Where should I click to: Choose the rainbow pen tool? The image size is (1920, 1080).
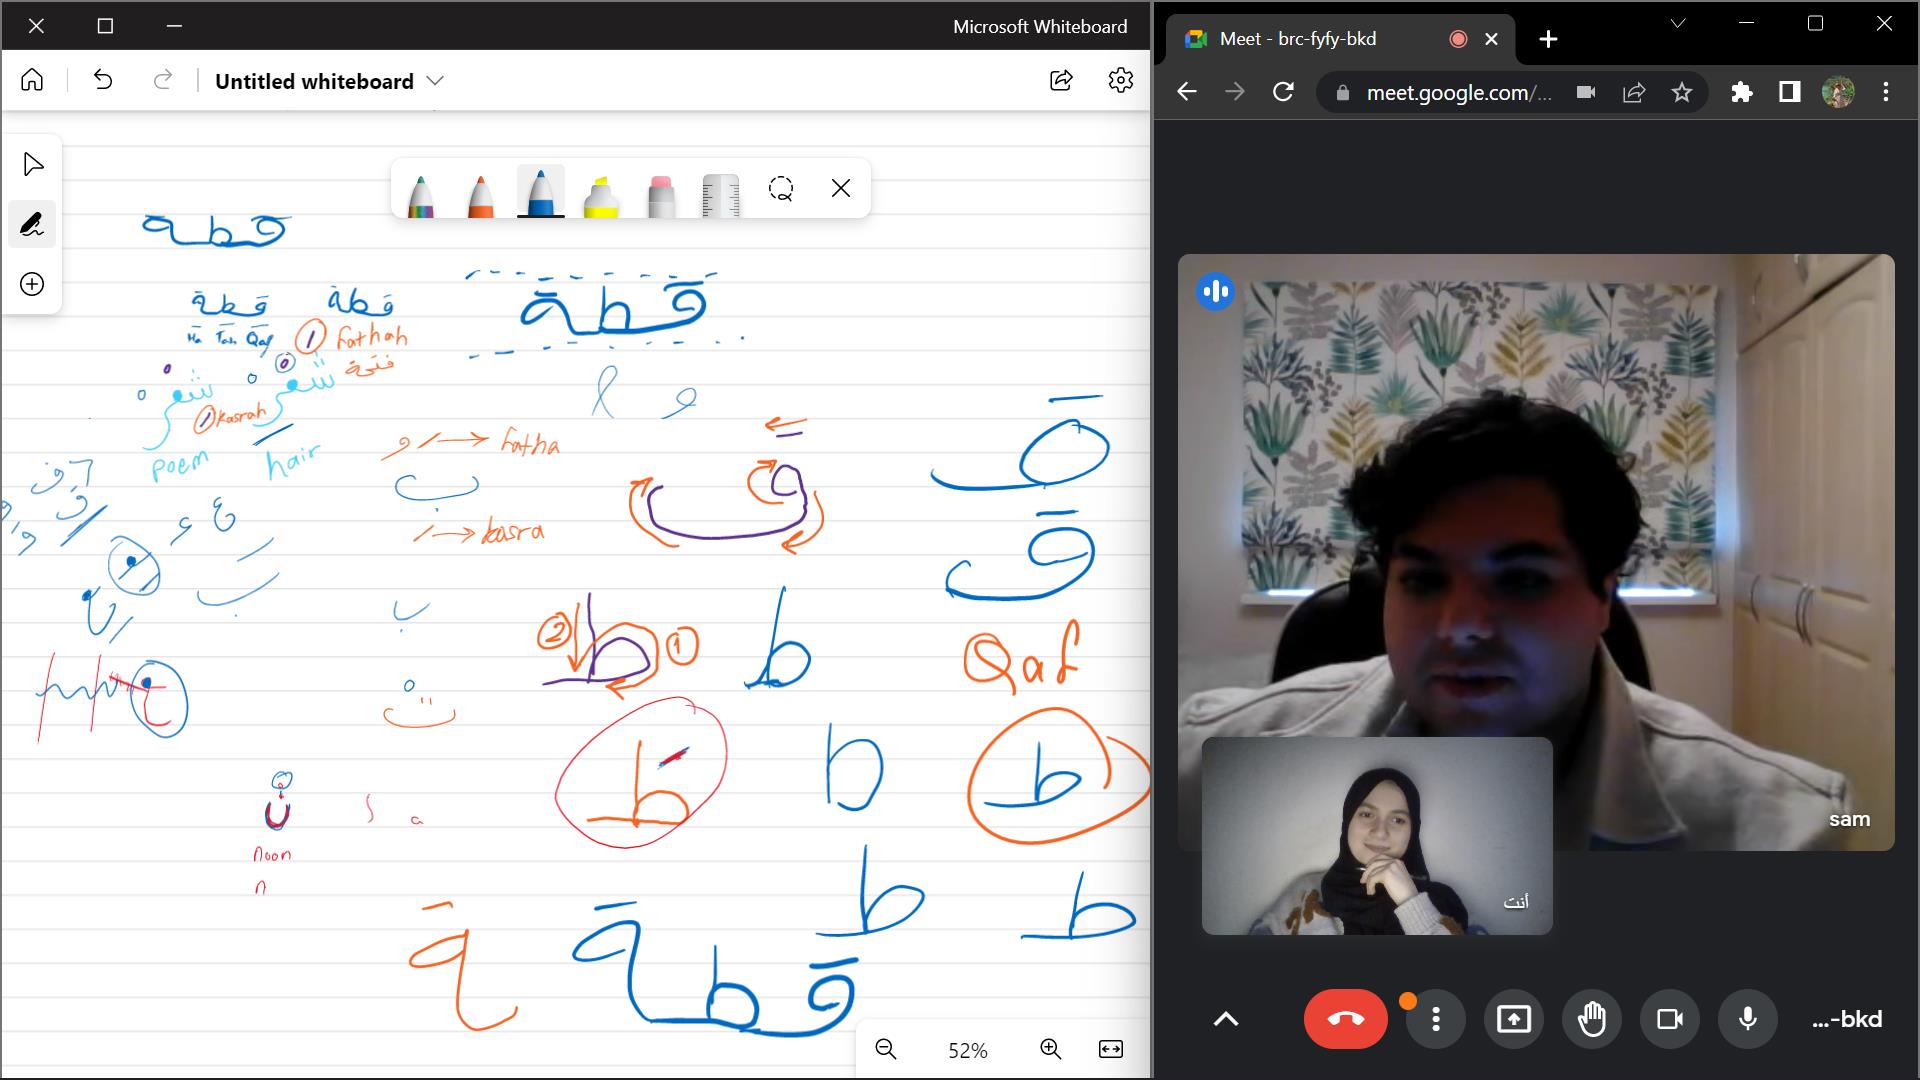(421, 194)
